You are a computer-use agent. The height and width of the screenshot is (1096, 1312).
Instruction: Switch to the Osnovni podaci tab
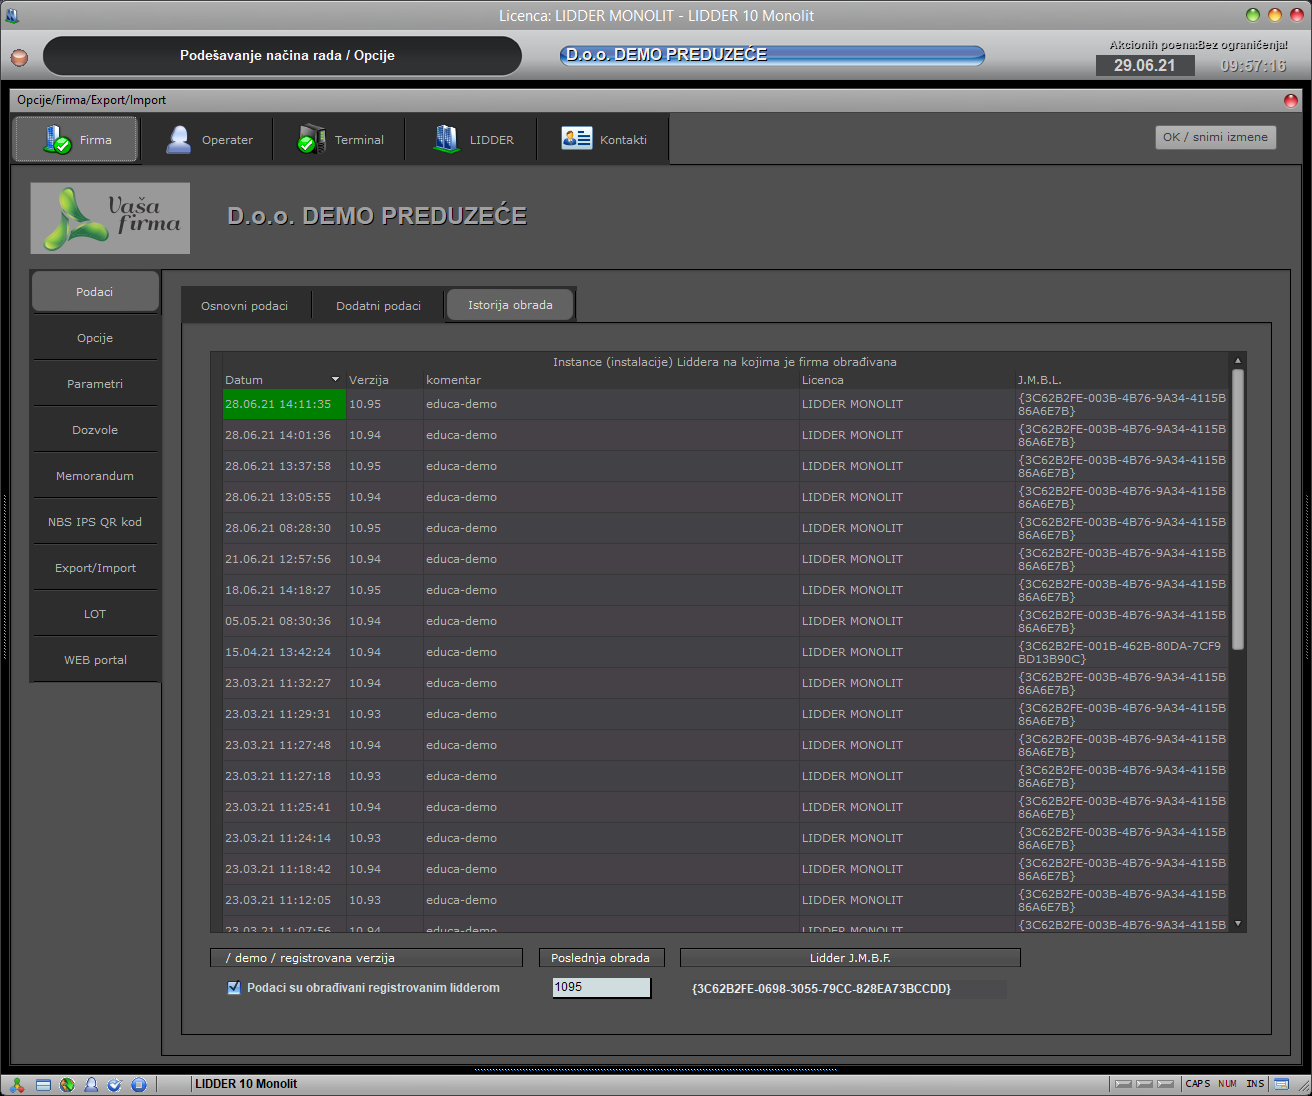245,306
